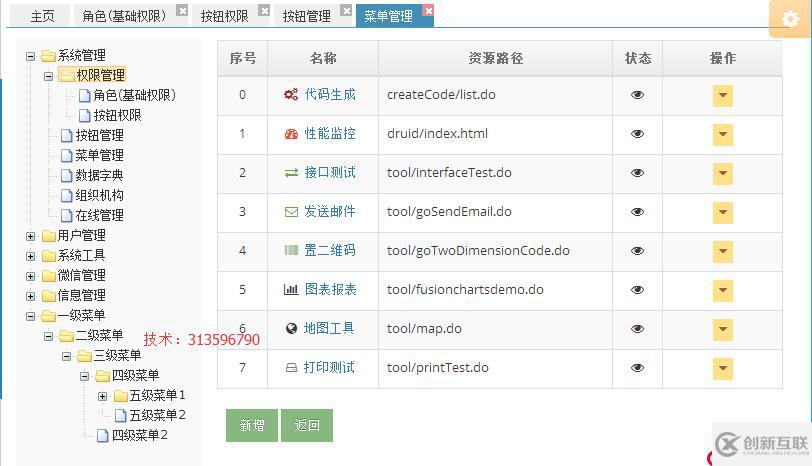812x466 pixels.
Task: Toggle visibility eye for 图表报表
Action: click(637, 290)
